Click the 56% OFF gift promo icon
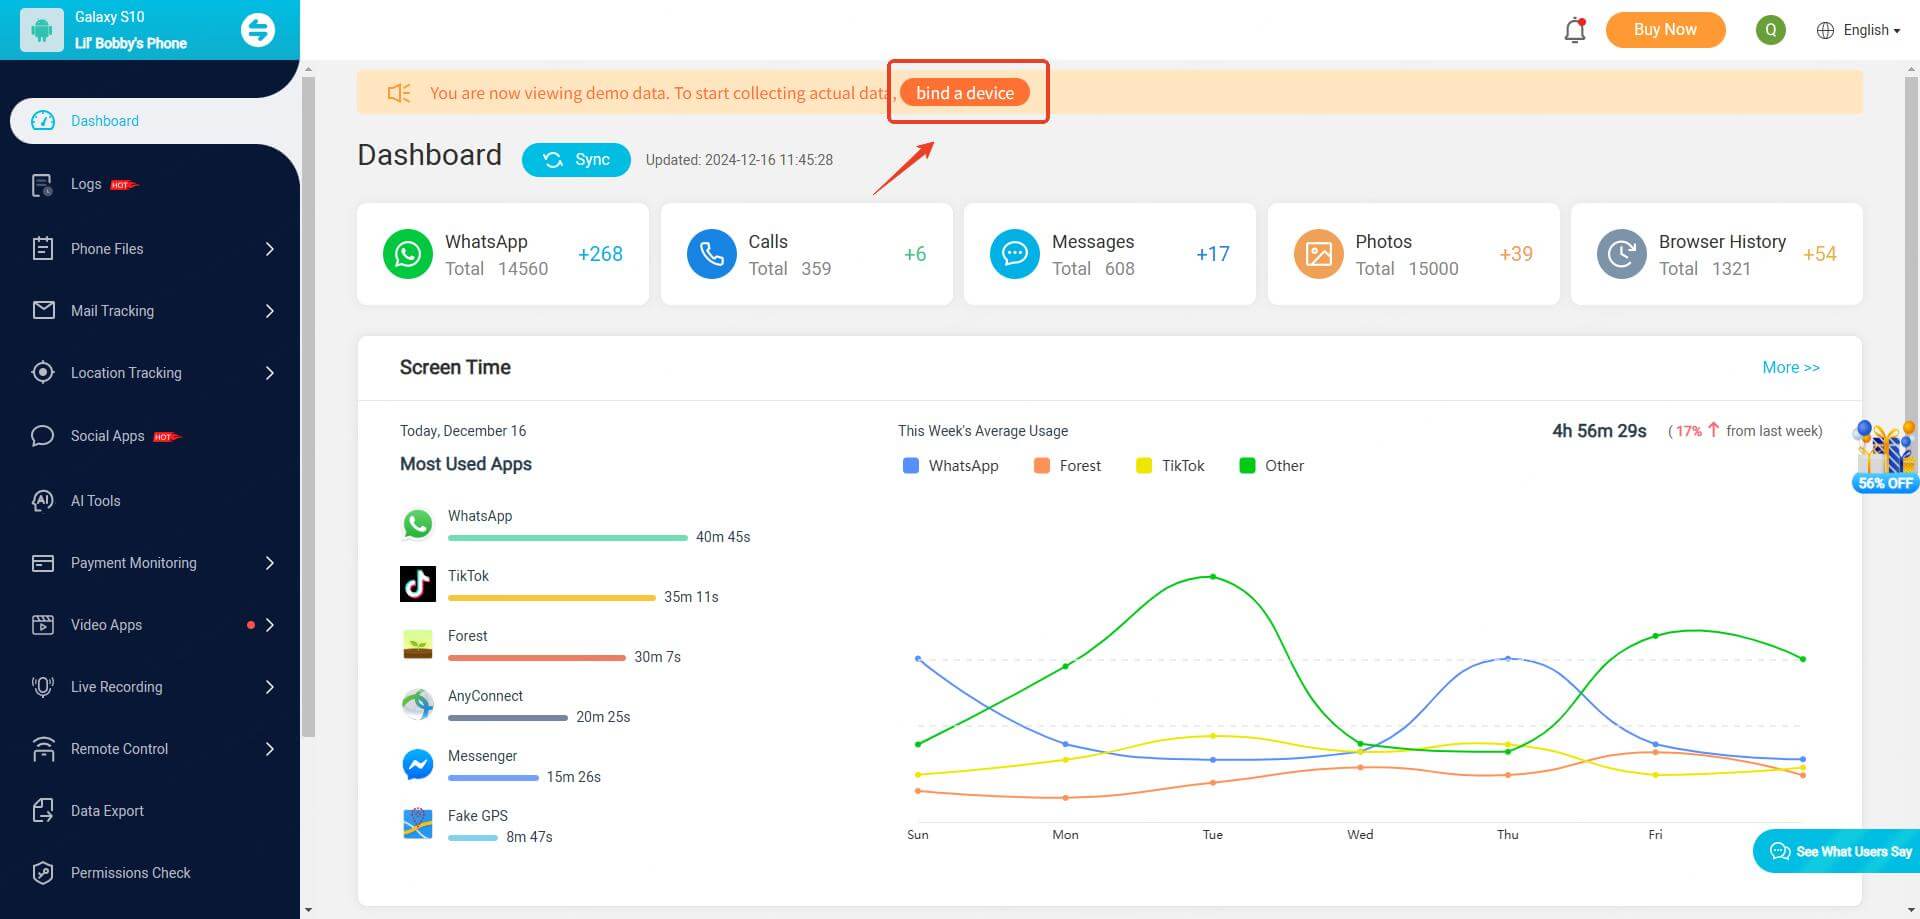This screenshot has height=919, width=1920. tap(1885, 457)
